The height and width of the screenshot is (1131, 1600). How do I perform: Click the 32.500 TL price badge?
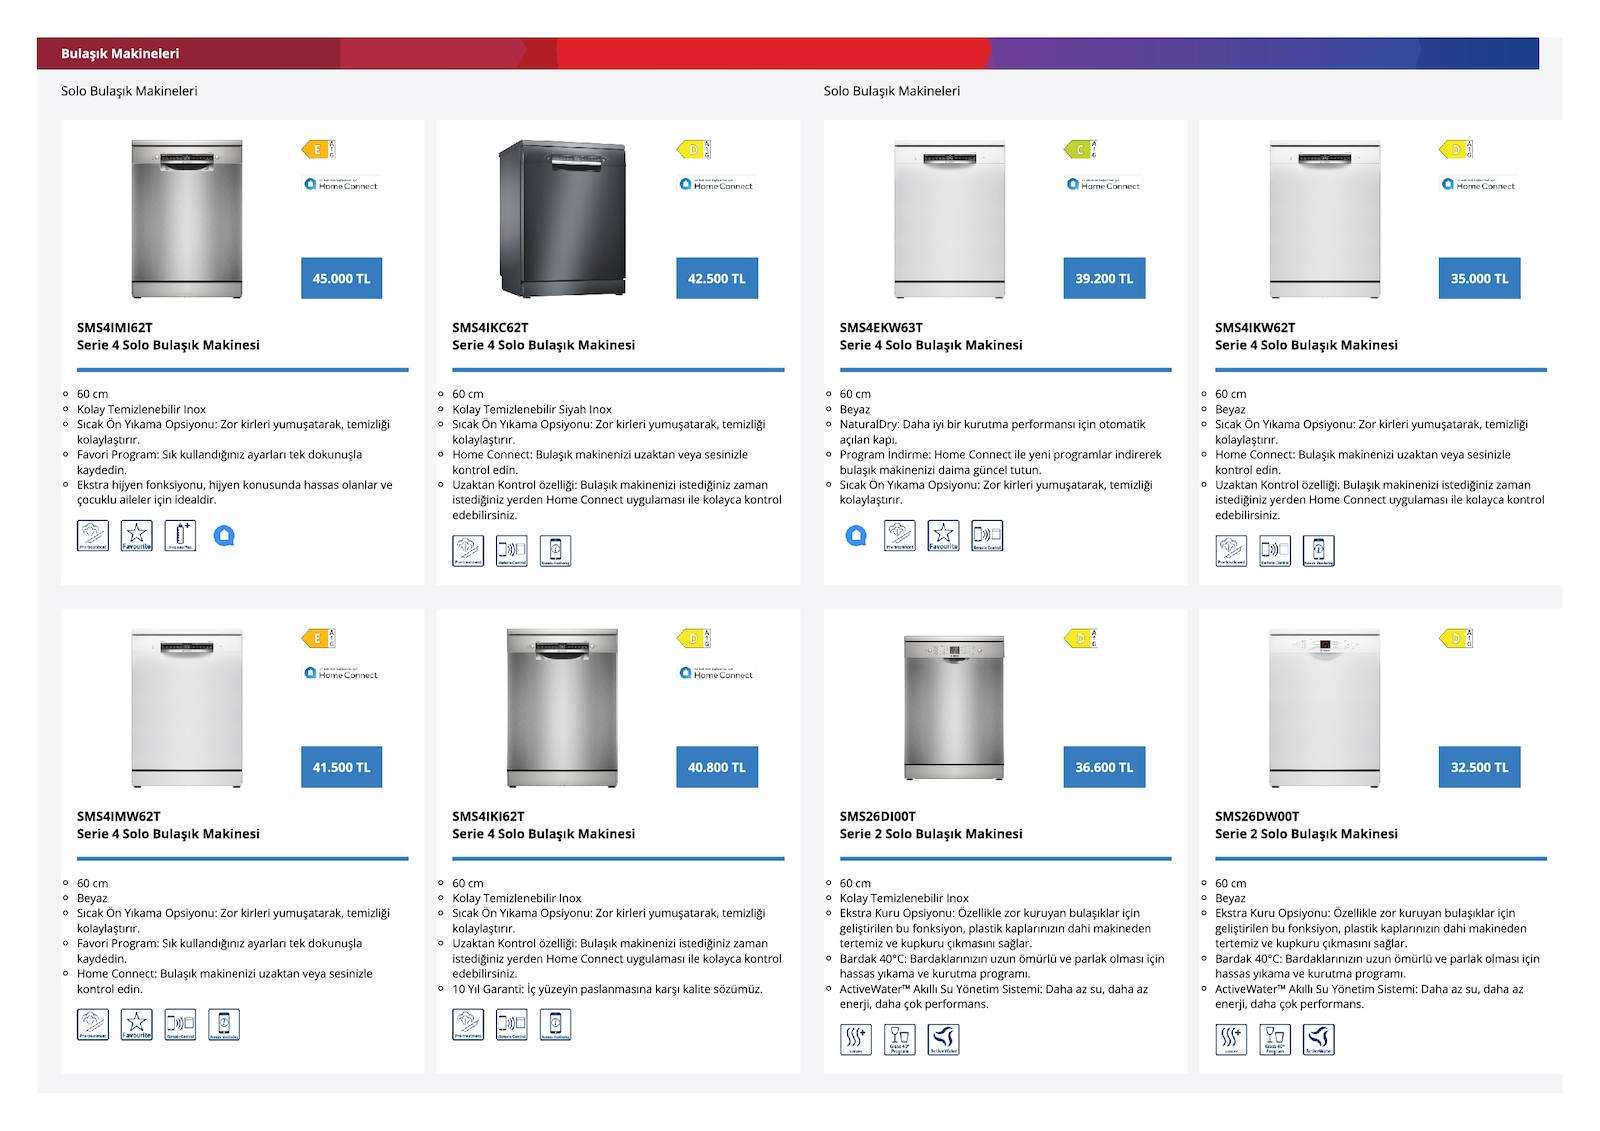(1480, 767)
